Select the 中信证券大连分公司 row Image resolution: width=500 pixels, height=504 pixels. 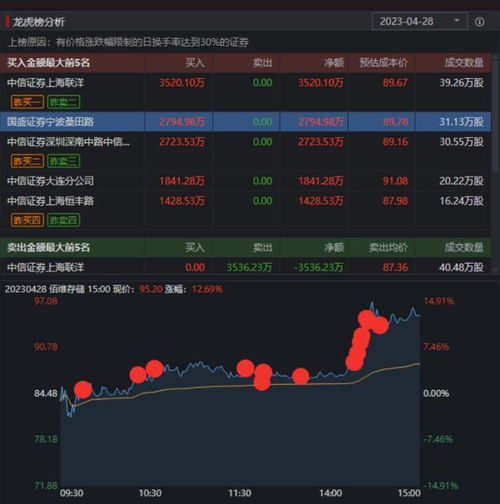point(245,181)
